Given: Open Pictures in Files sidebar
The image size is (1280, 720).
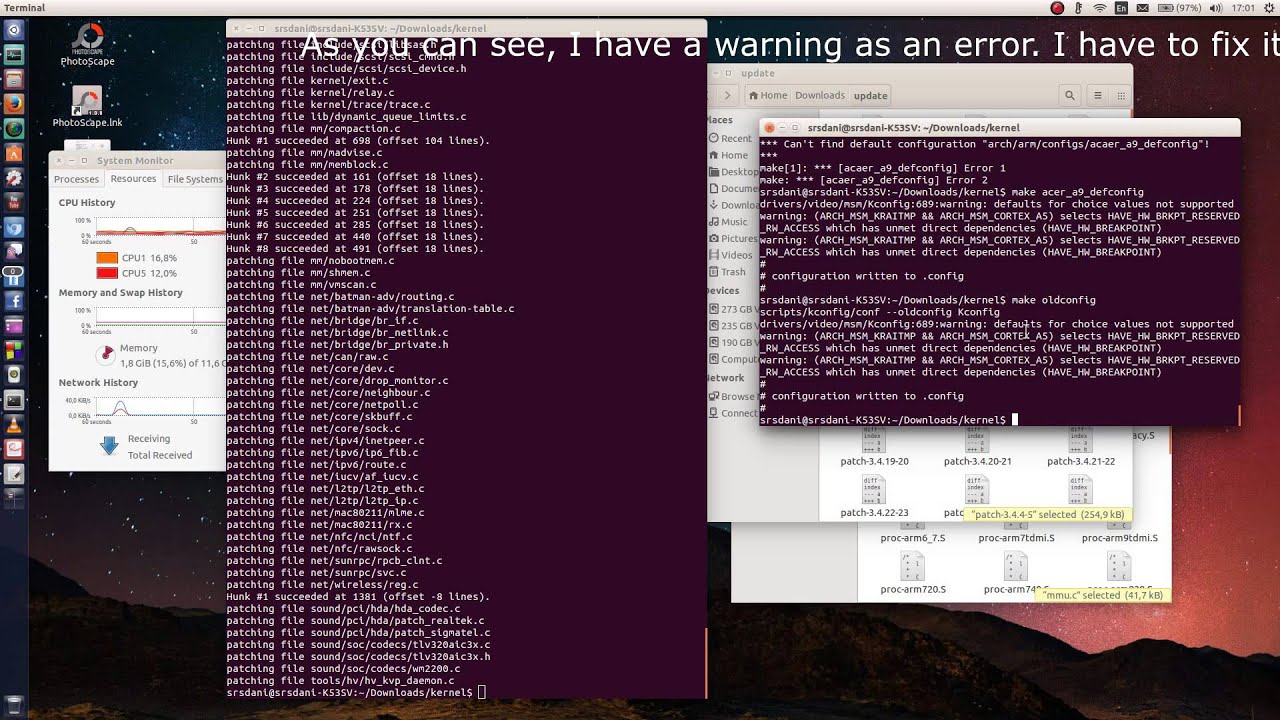Looking at the screenshot, I should (732, 238).
